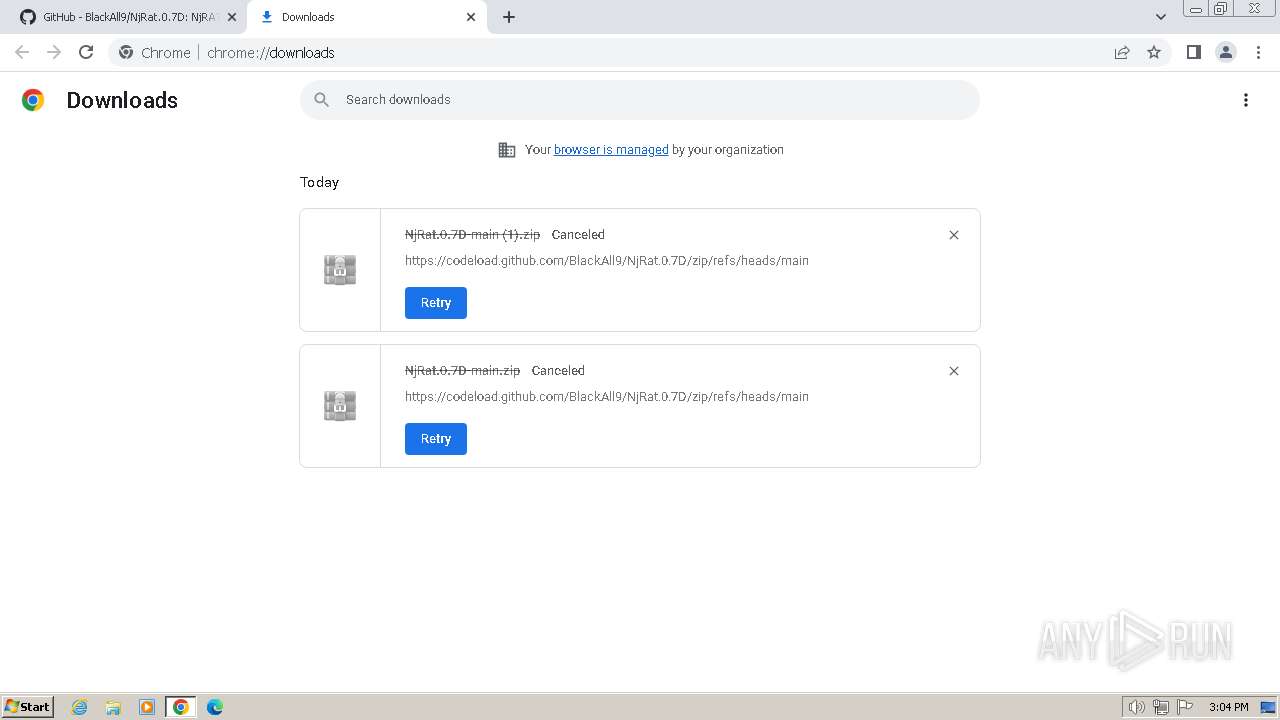Click zip file icon of NjRat.0.7D-main.zip

340,406
